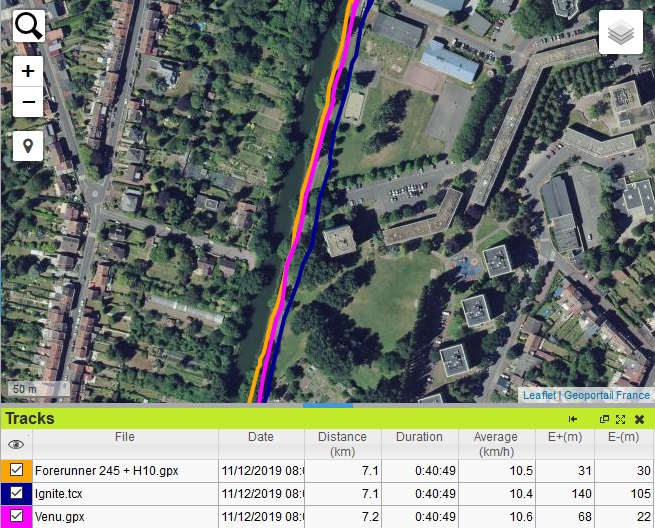Screen dimensions: 655x528
Task: Sort tracks by the Date column header
Action: coord(260,437)
